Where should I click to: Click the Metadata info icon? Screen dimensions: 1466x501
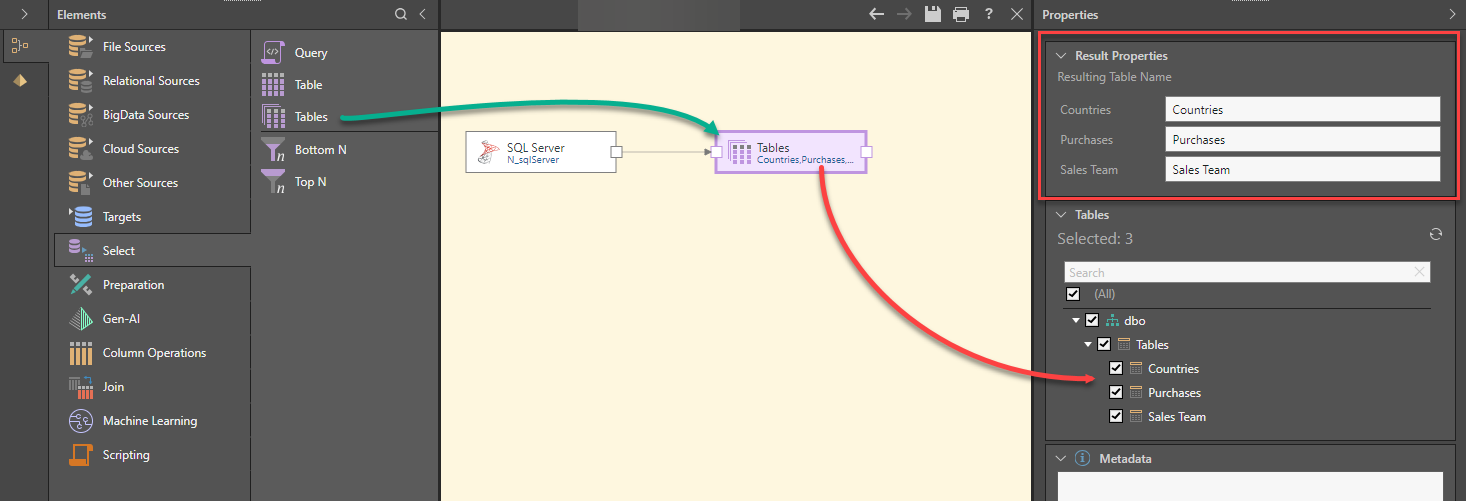pyautogui.click(x=1082, y=459)
